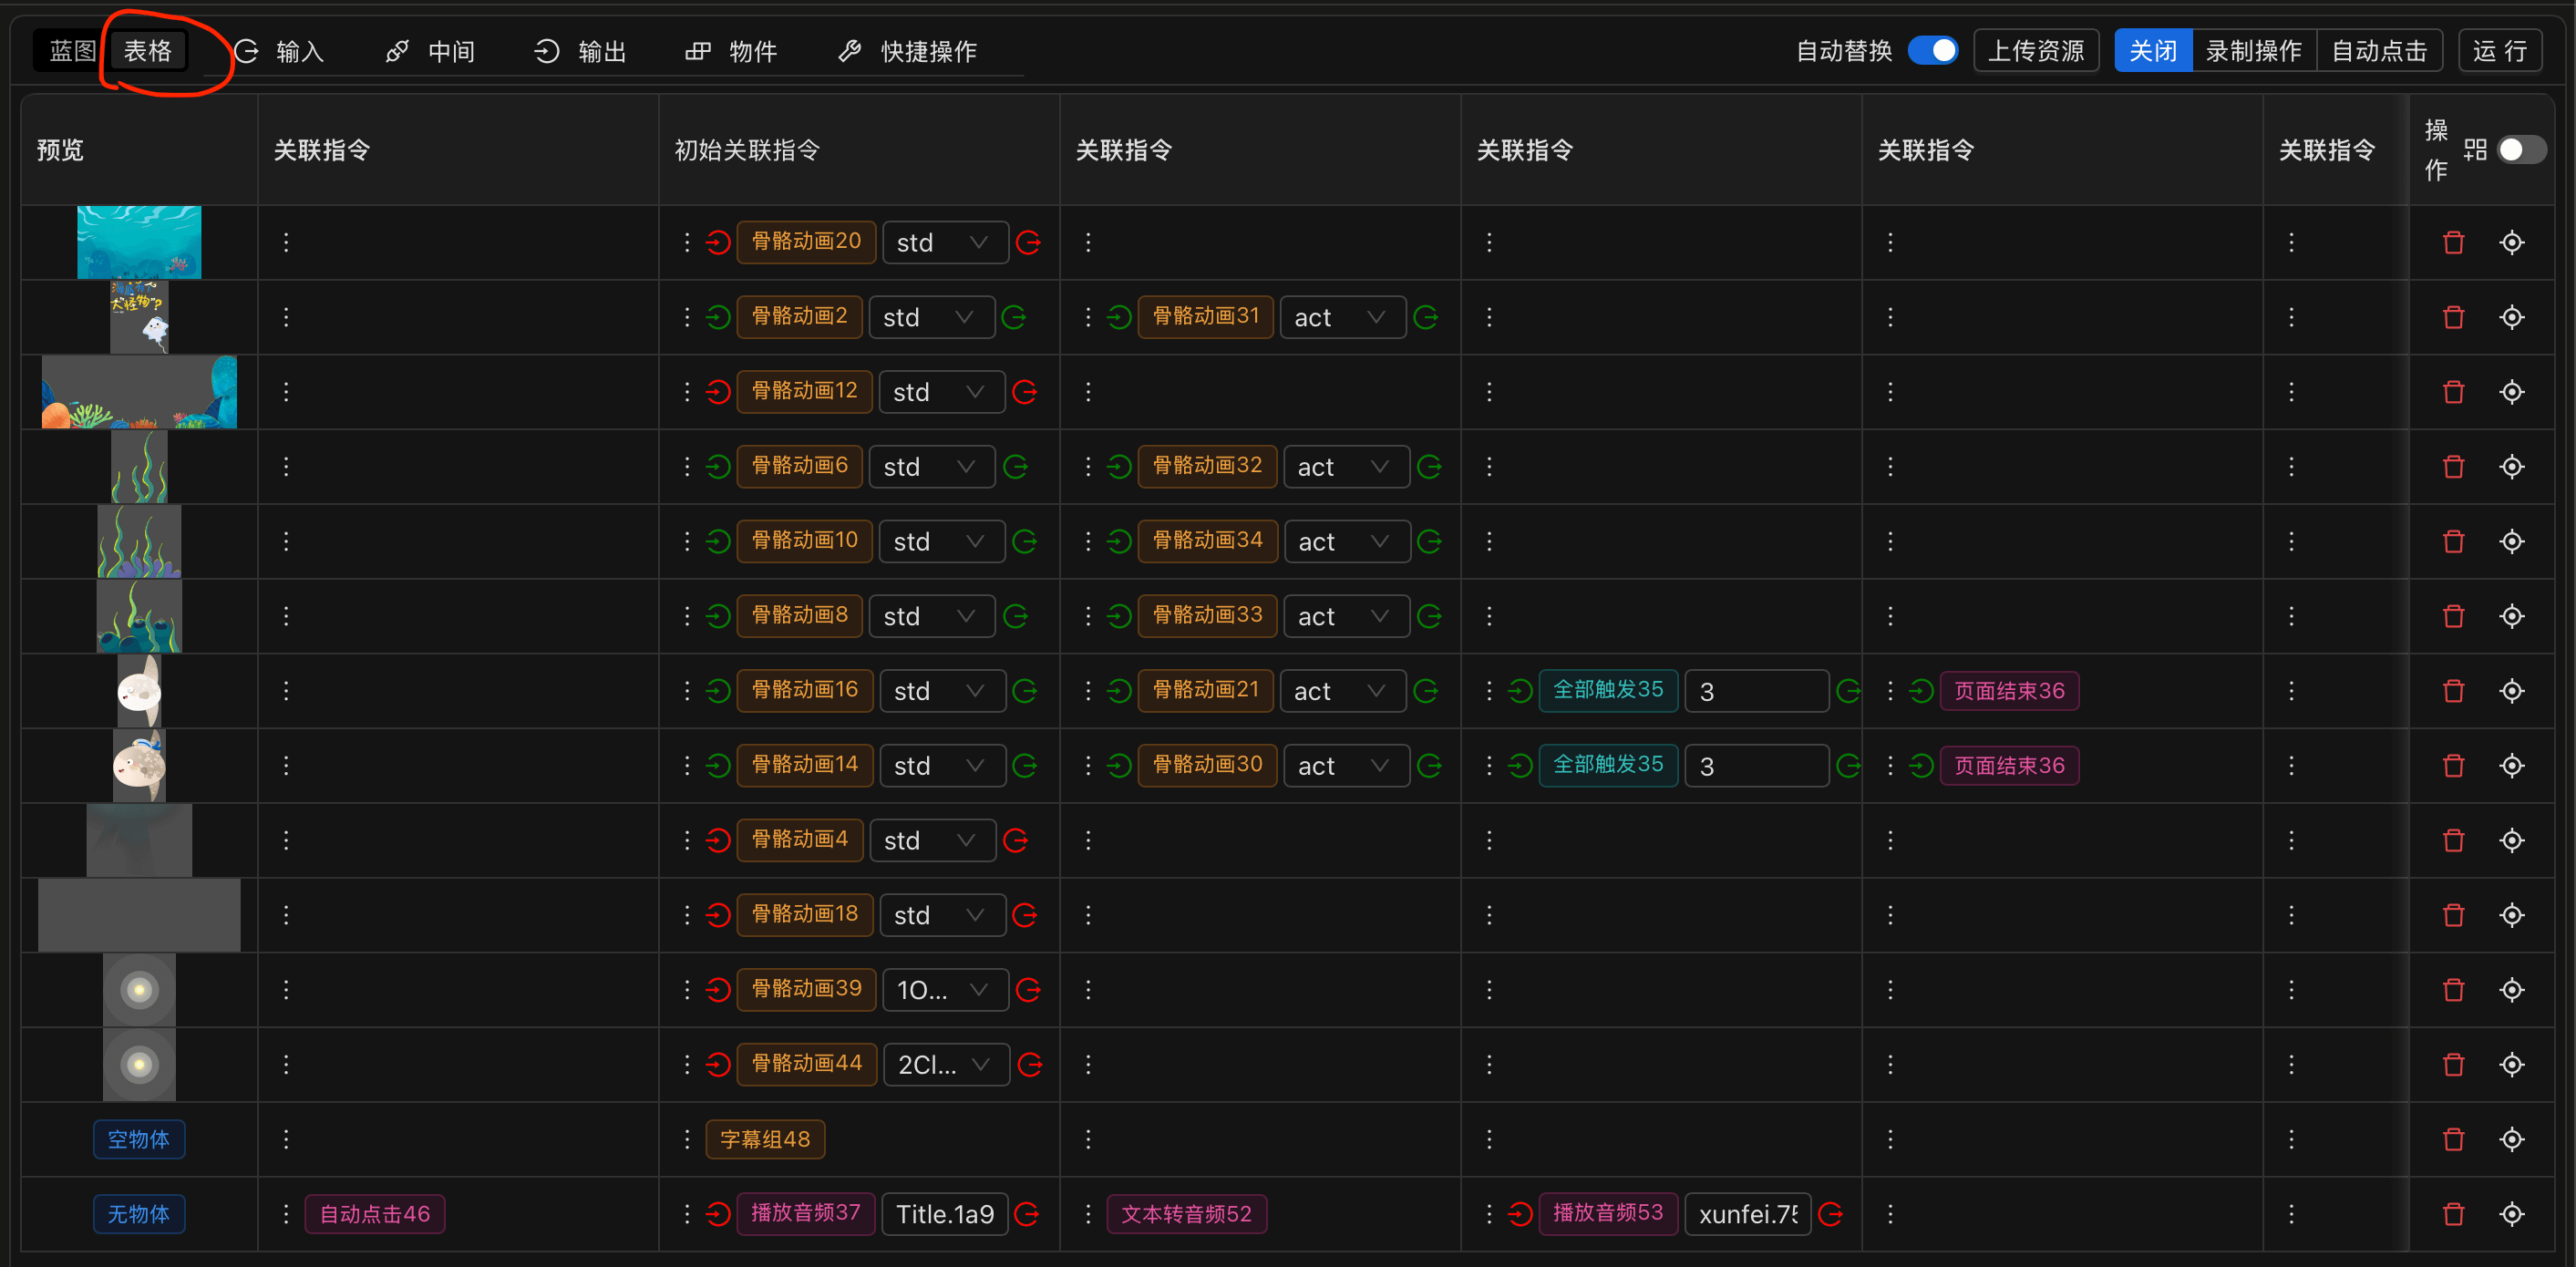Open the act dropdown beside 骨骼动画32
The image size is (2576, 1267).
[x=1346, y=466]
